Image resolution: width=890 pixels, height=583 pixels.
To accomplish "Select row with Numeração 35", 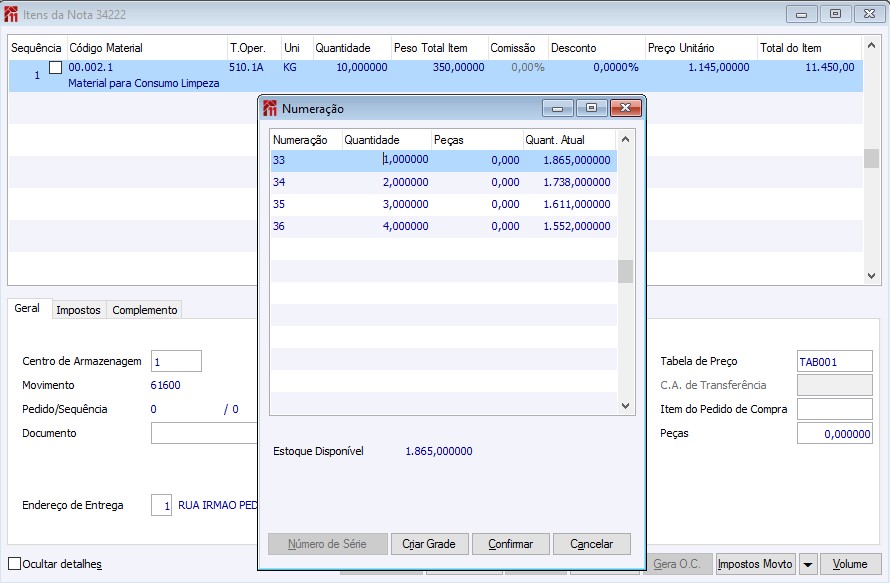I will 442,204.
